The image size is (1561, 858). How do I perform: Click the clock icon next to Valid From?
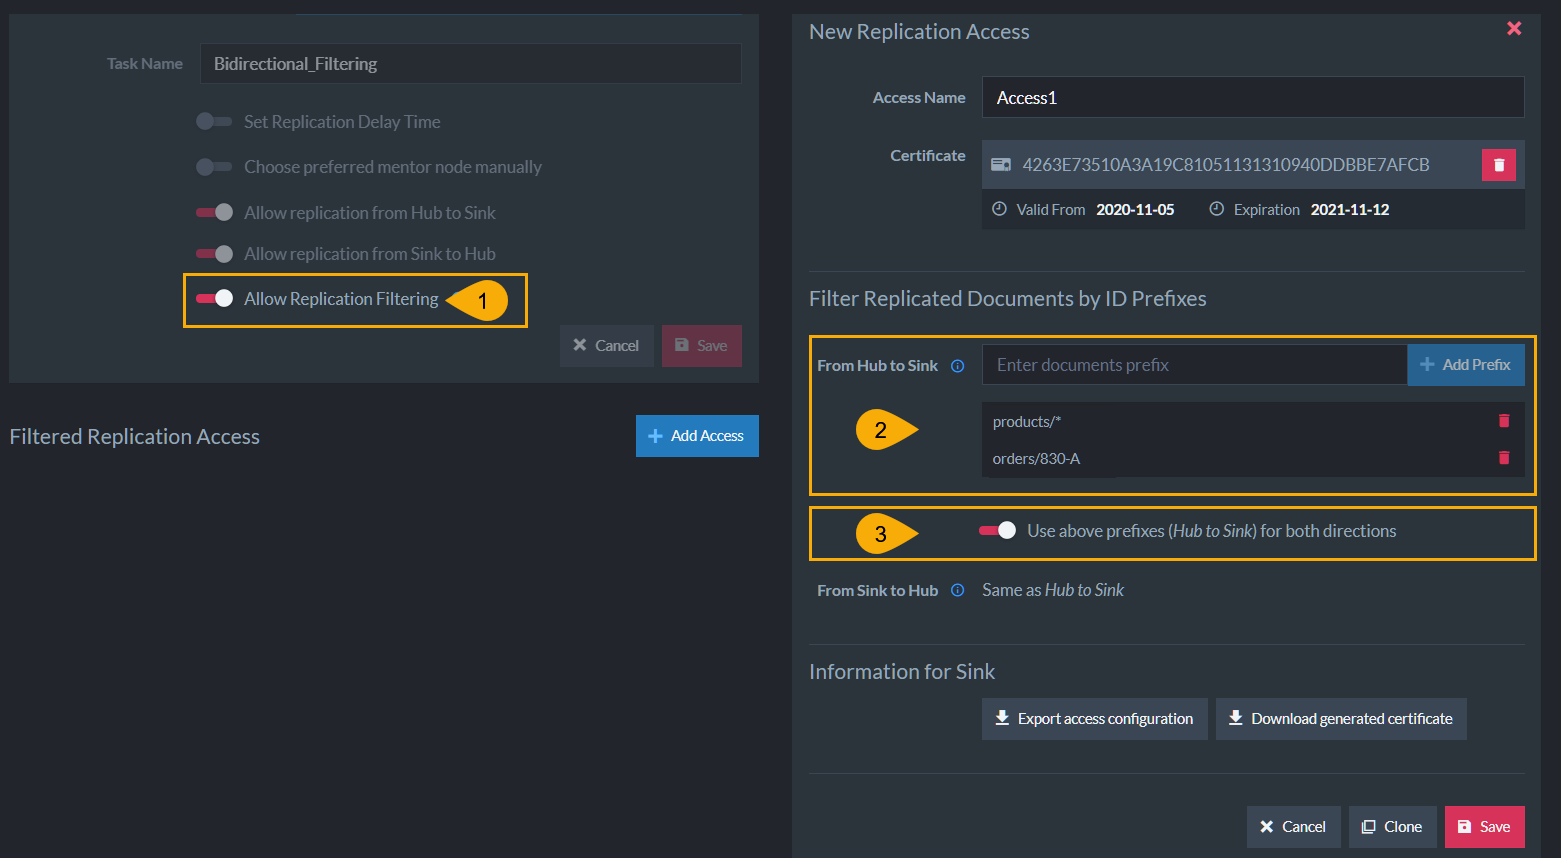[999, 209]
